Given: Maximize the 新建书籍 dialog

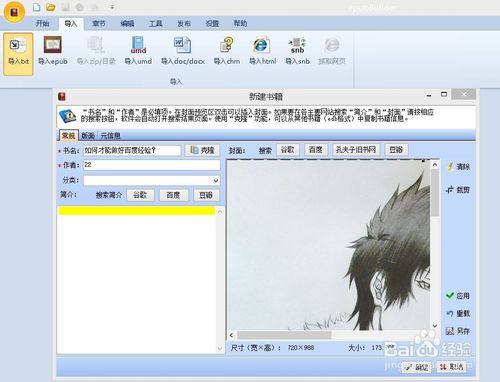Looking at the screenshot, I should (x=444, y=95).
